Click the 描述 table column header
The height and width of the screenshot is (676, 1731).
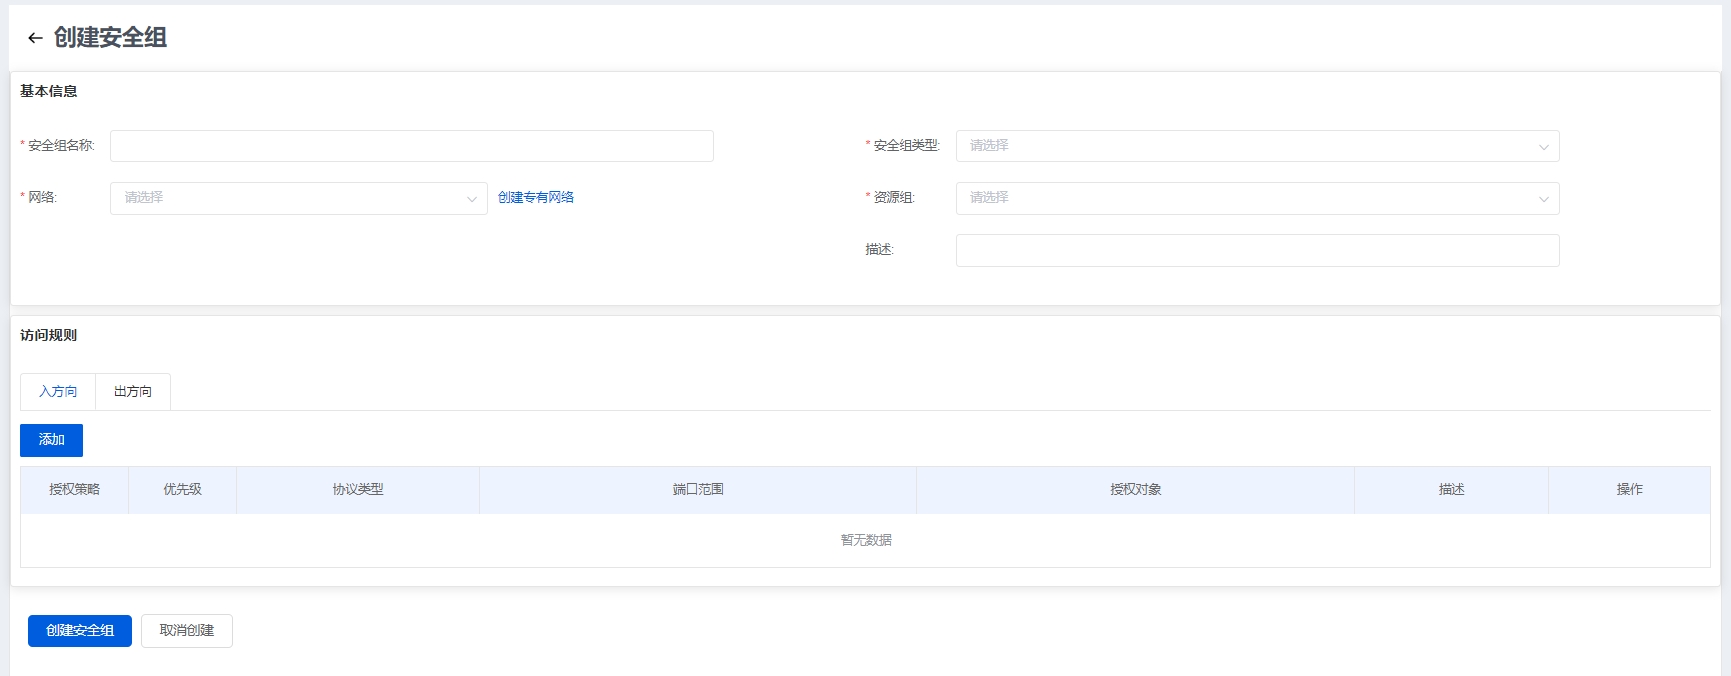(1452, 490)
